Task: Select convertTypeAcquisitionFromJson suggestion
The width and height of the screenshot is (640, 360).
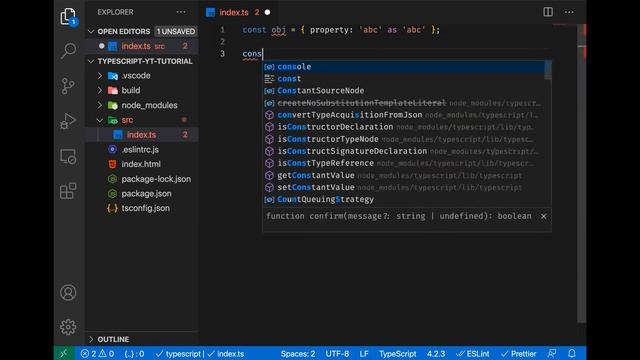Action: [403, 115]
